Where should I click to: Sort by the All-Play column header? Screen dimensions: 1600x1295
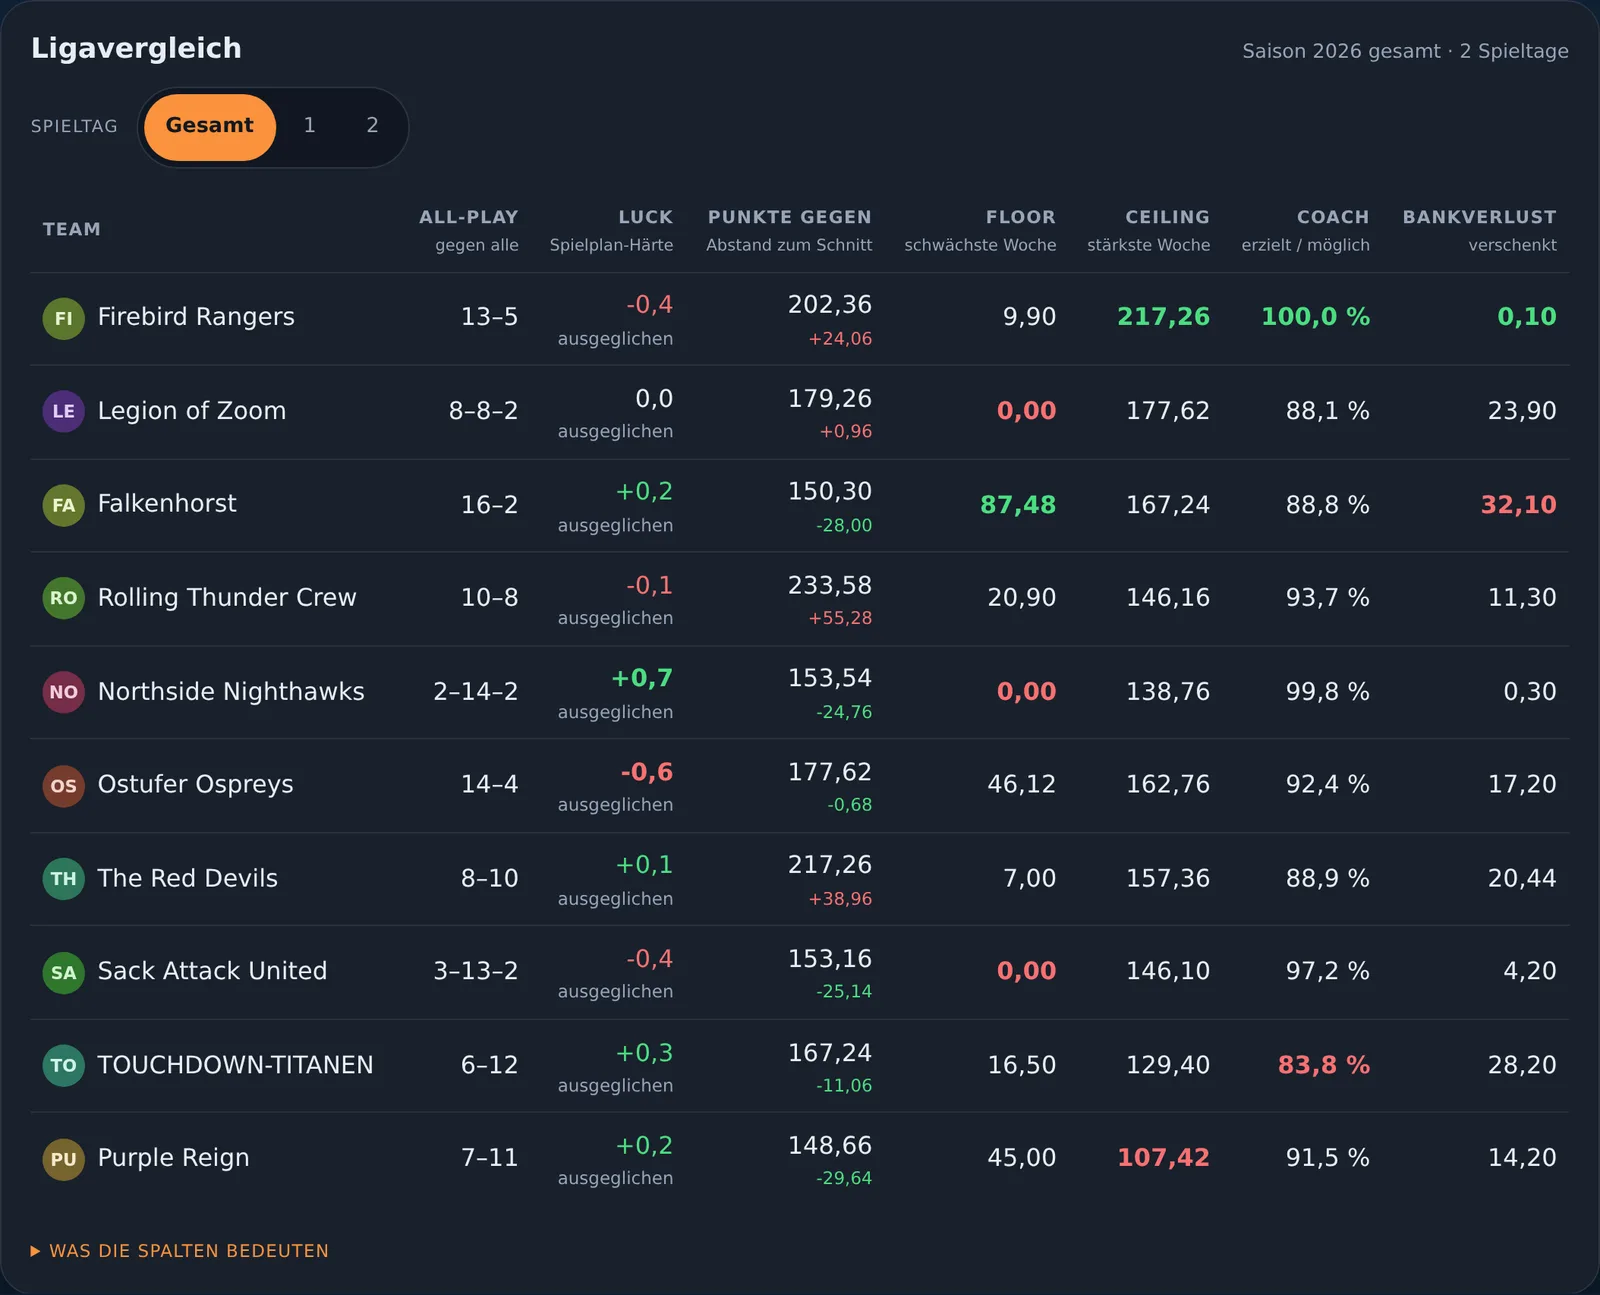click(x=469, y=217)
